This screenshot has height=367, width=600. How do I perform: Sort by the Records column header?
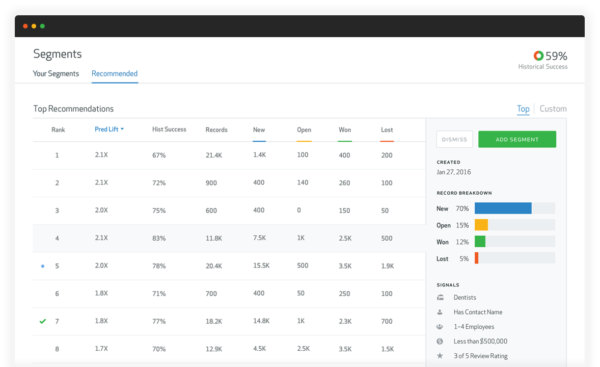tap(216, 130)
